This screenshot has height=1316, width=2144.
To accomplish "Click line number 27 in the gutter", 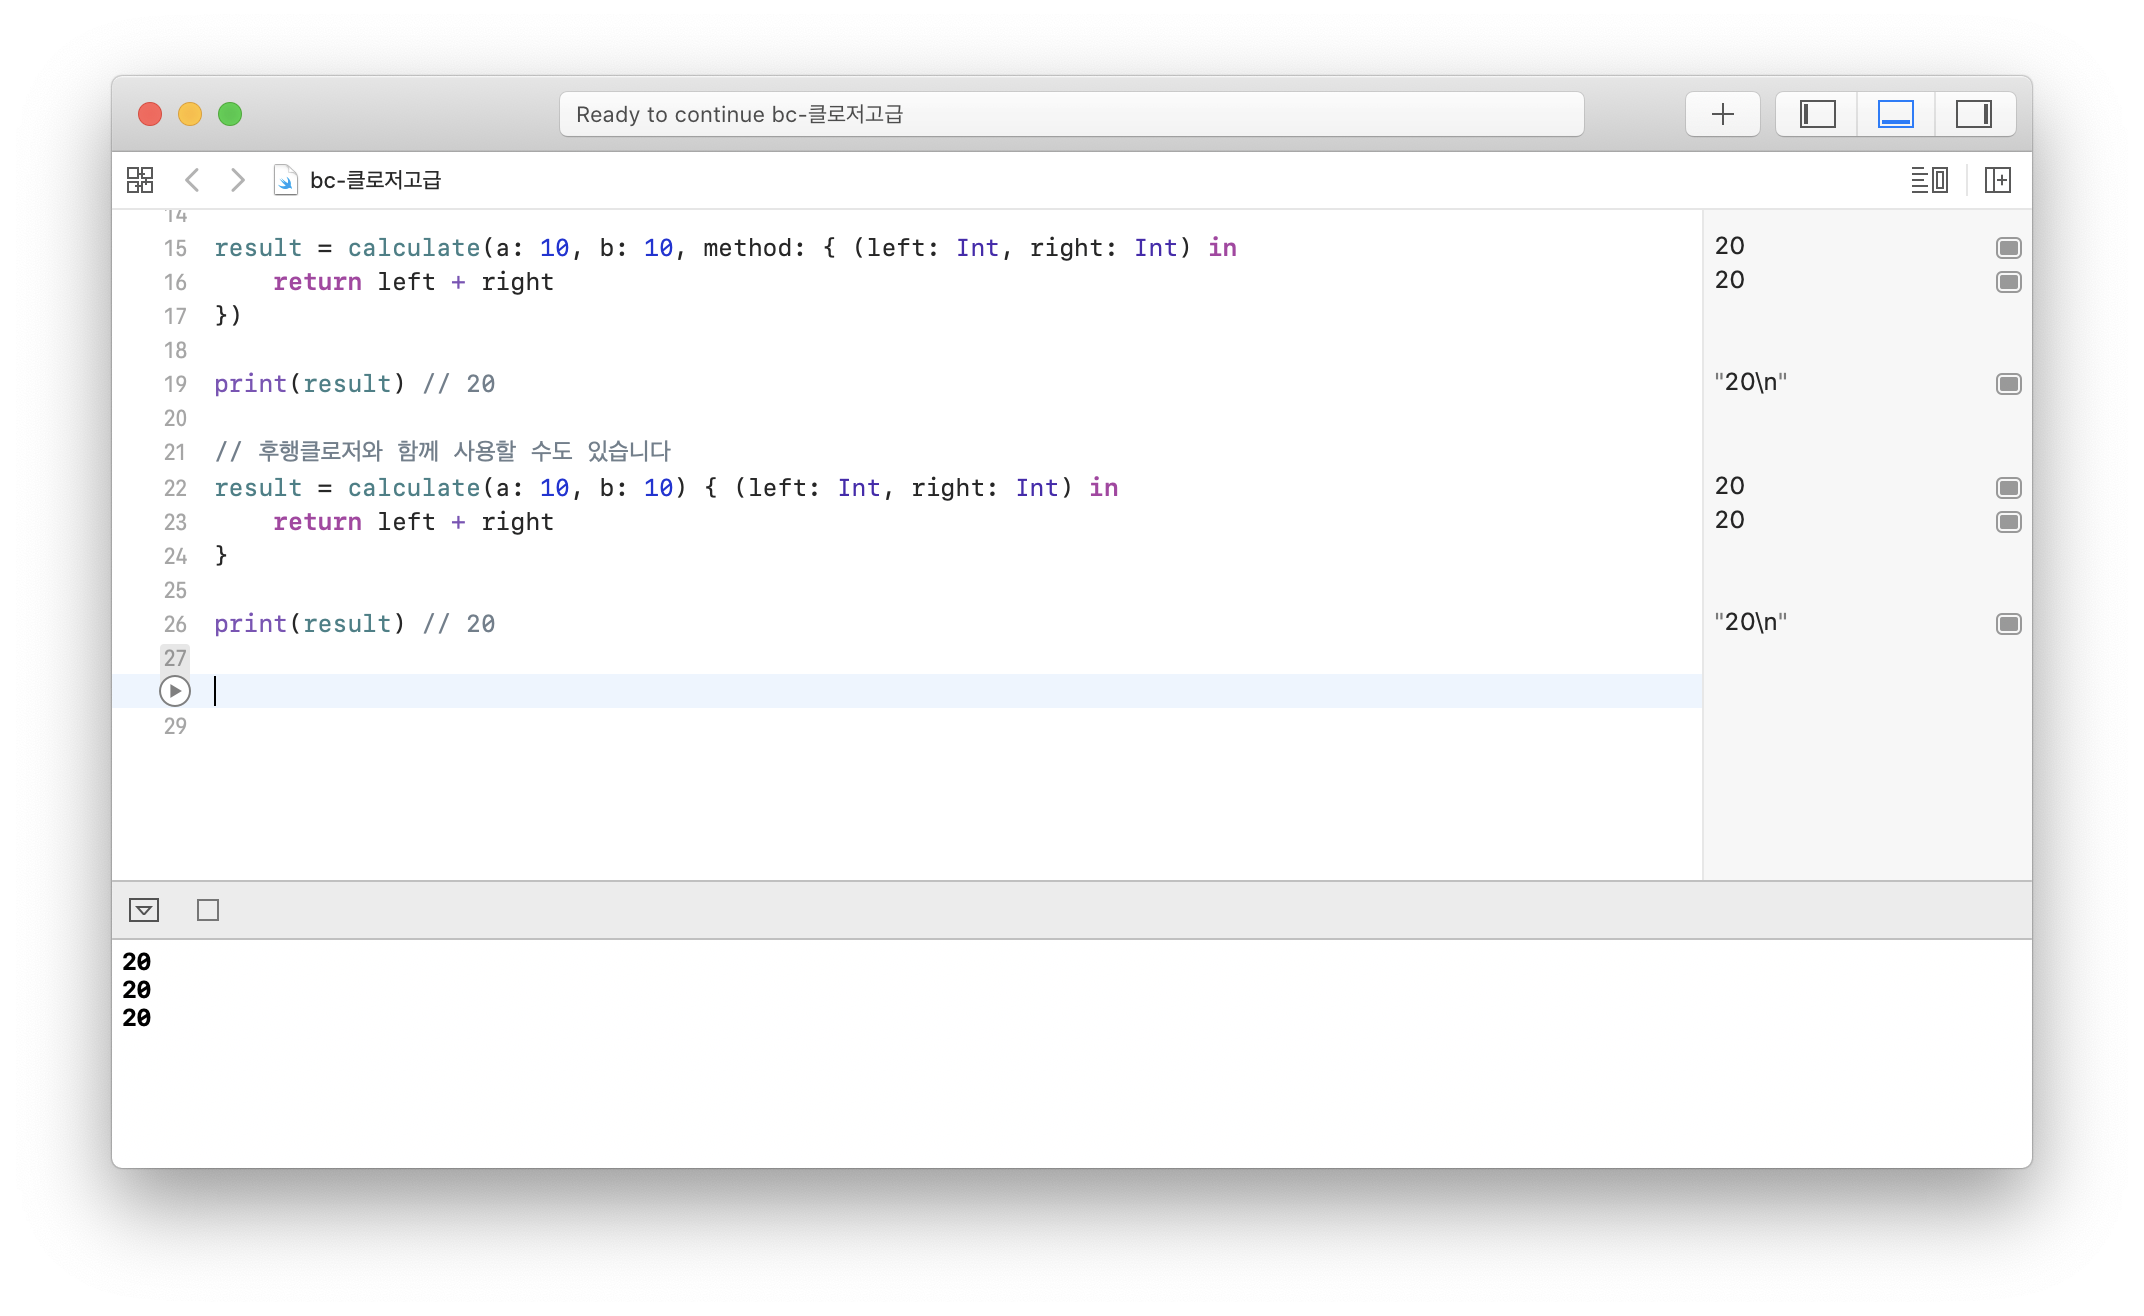I will pos(175,658).
